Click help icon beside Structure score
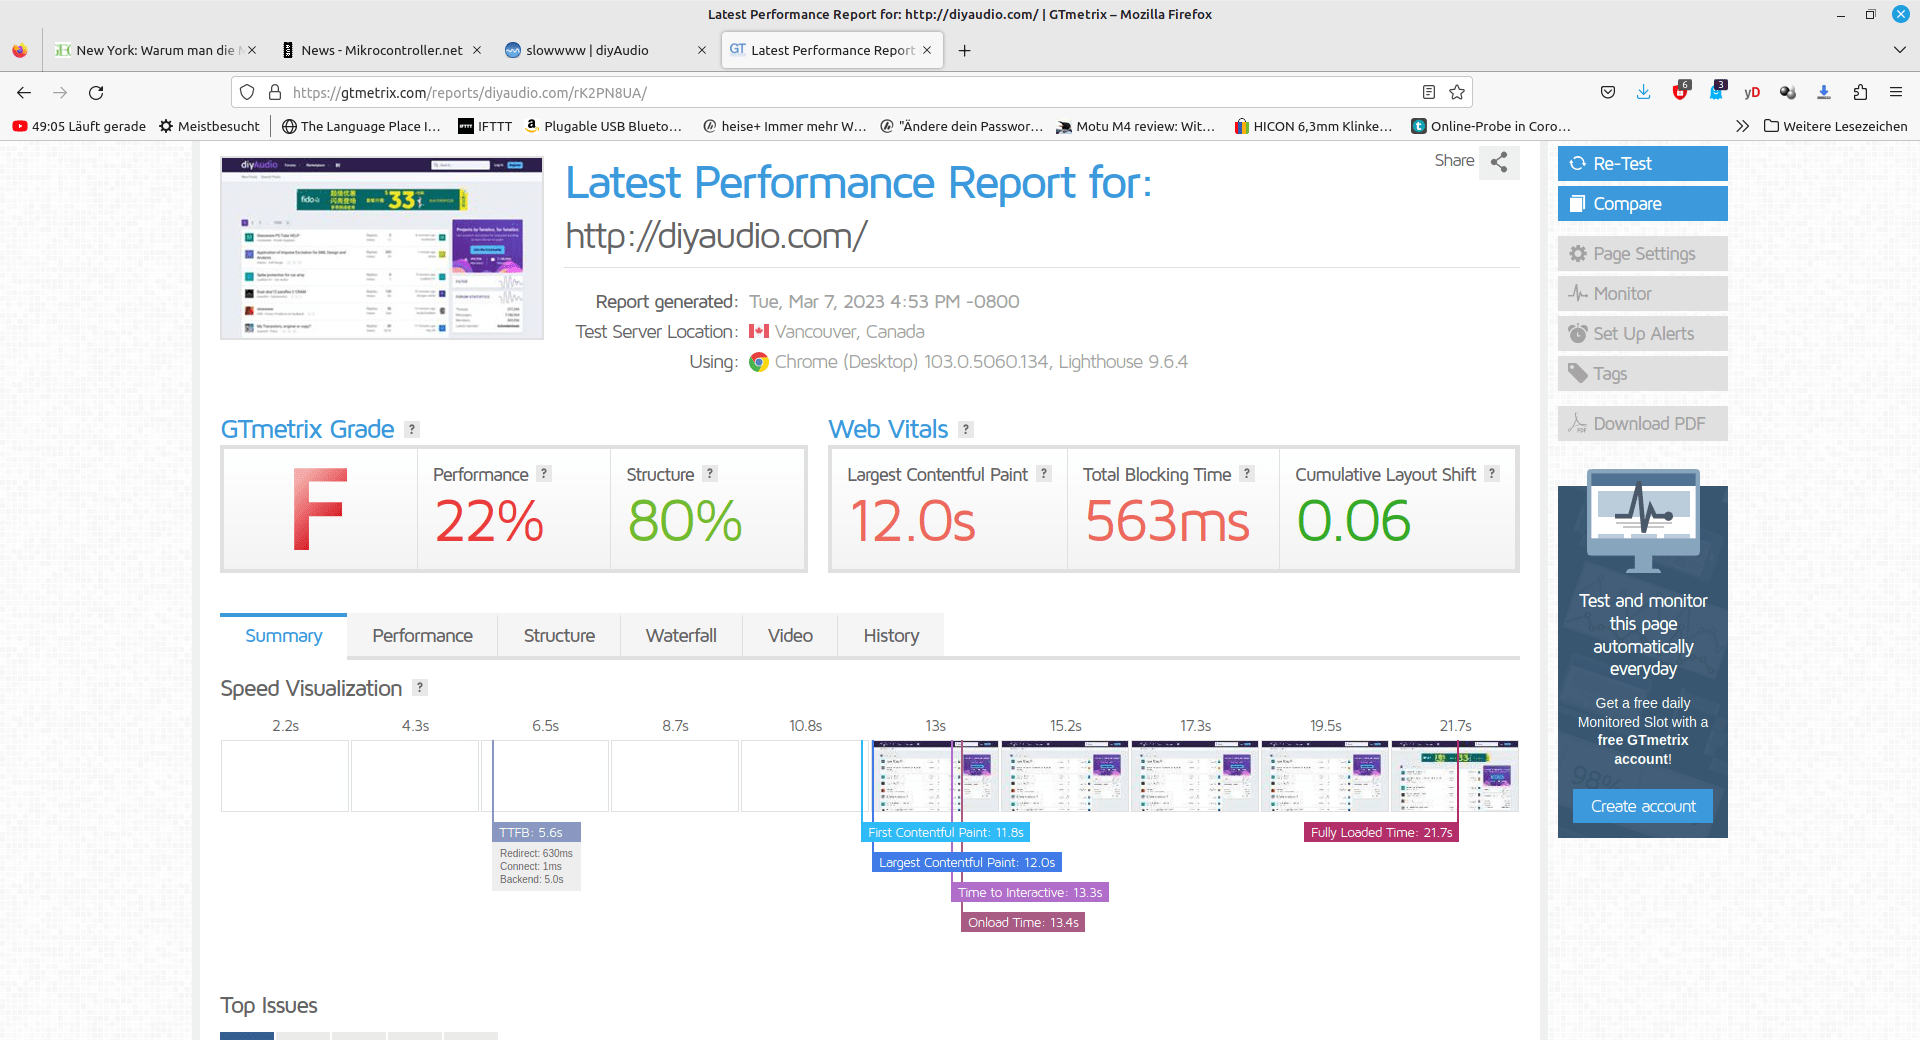Viewport: 1920px width, 1040px height. [x=709, y=474]
